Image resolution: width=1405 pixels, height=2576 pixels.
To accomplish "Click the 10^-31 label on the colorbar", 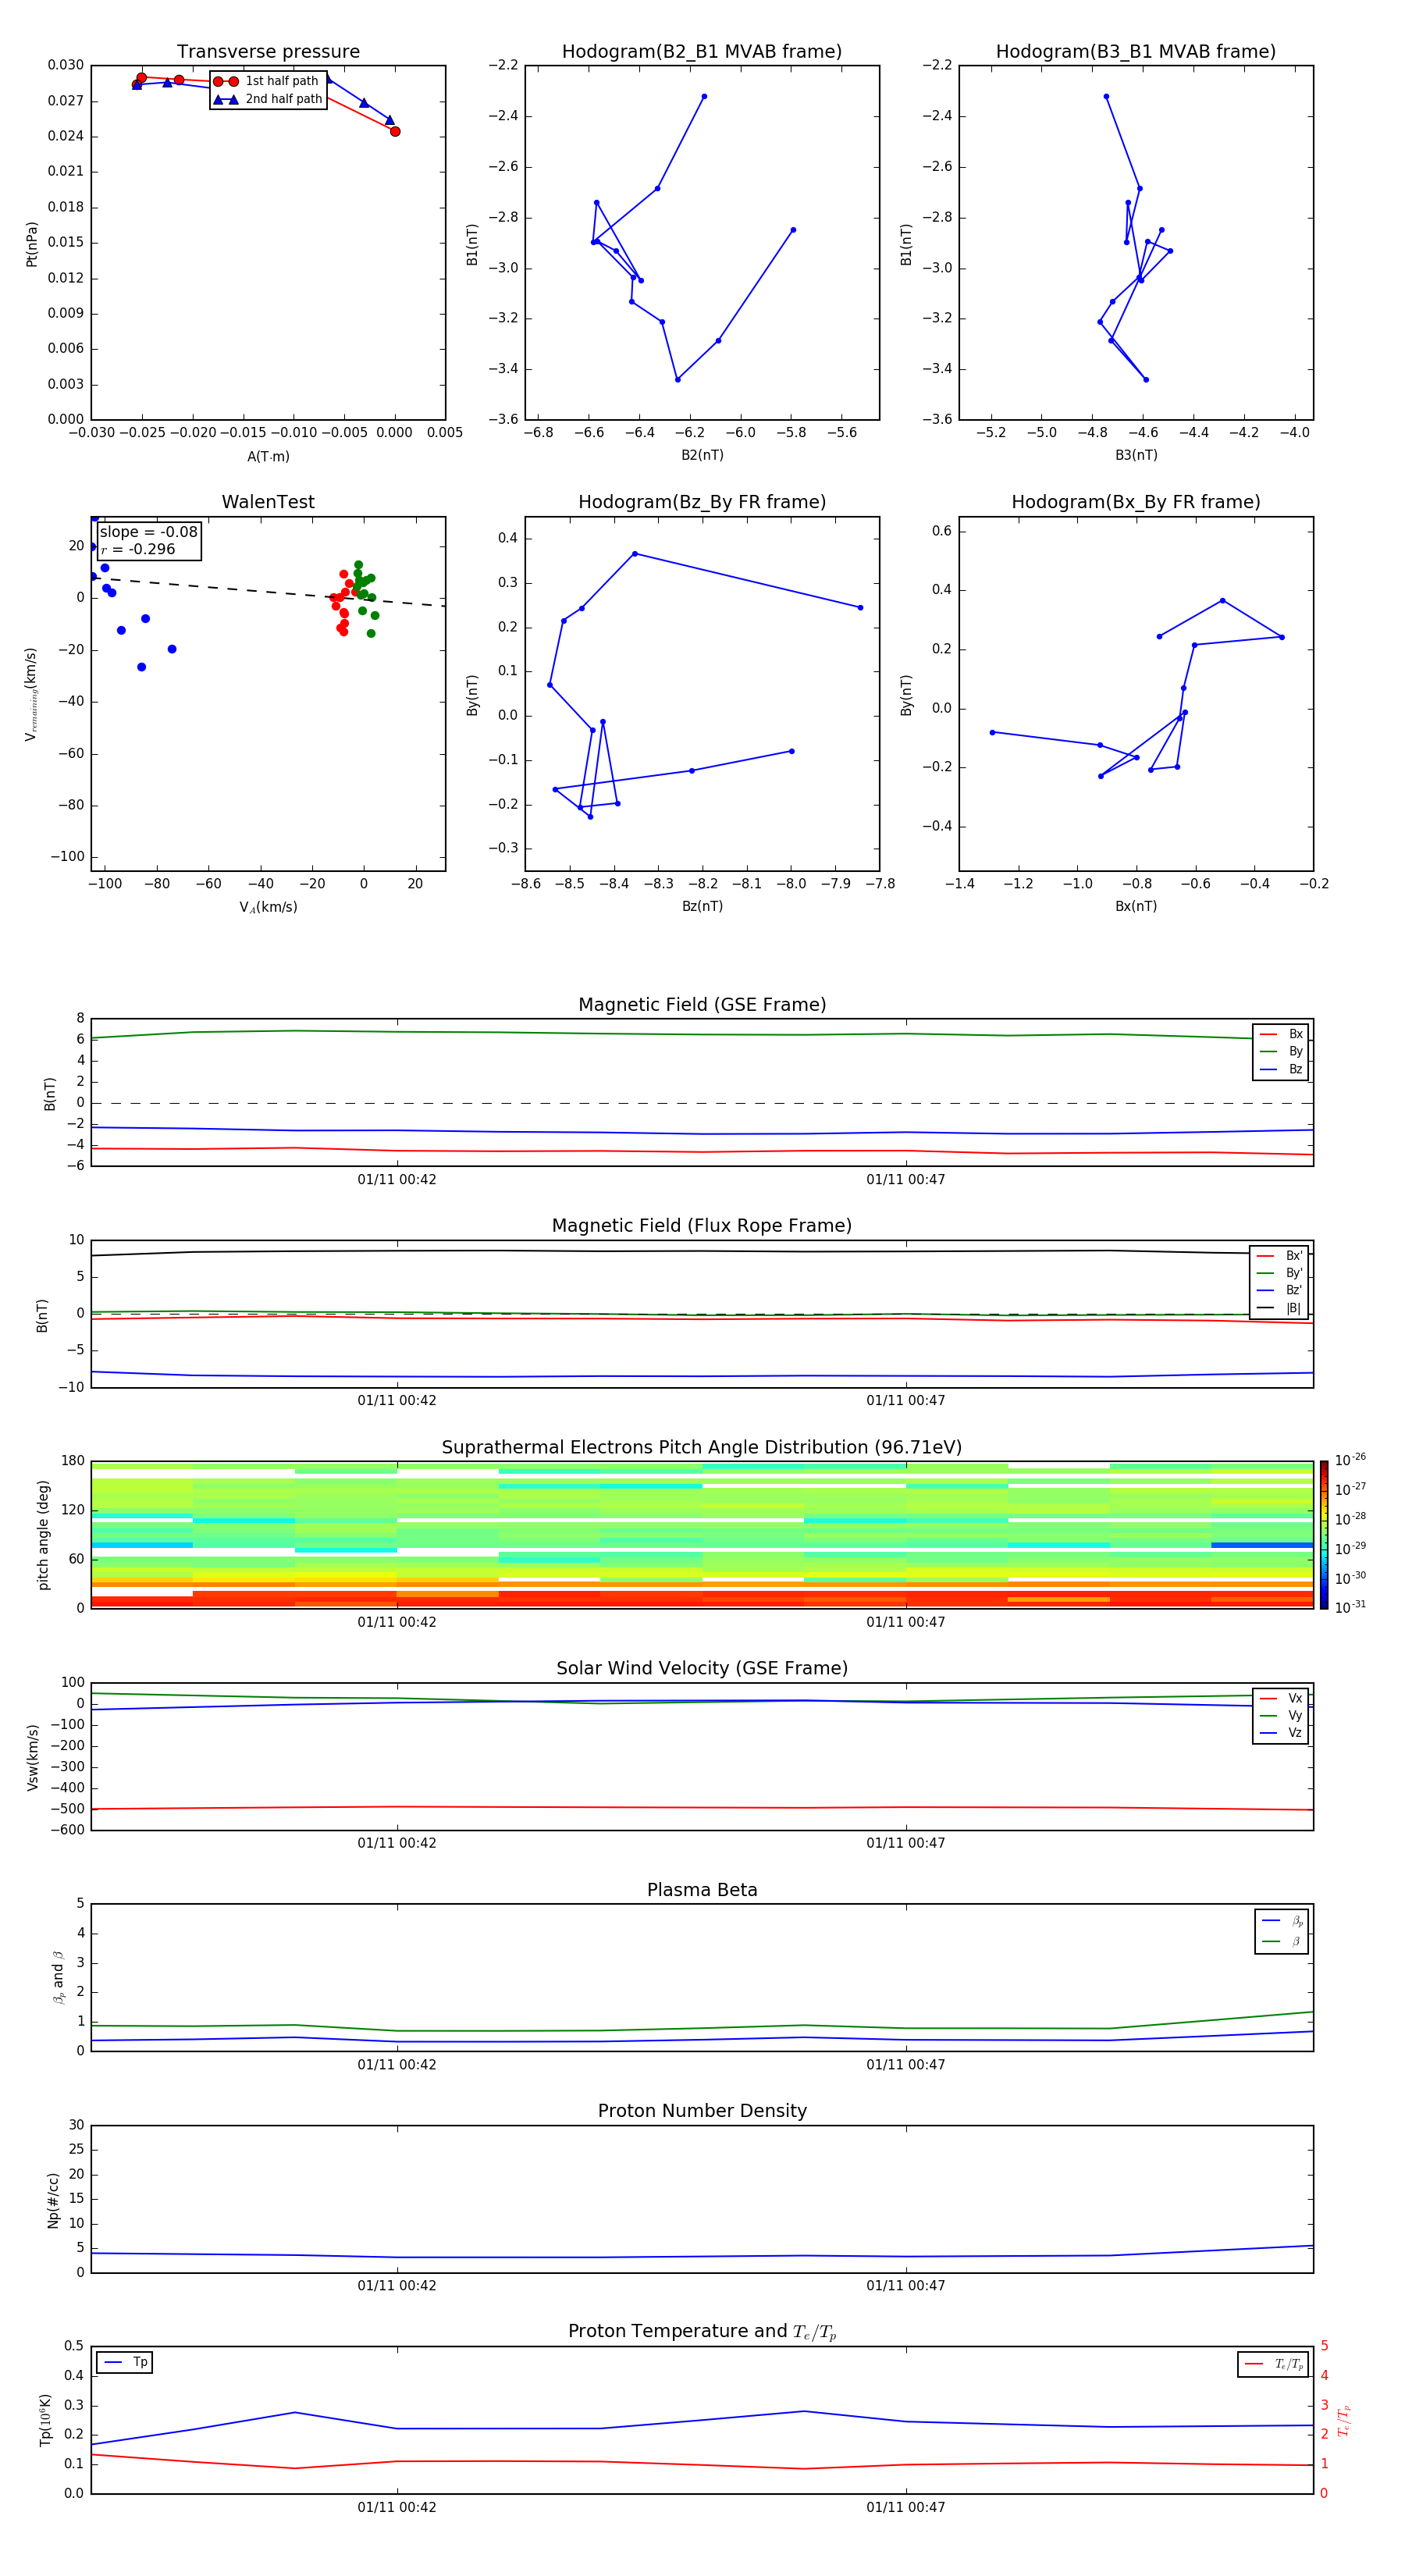I will (x=1350, y=1607).
